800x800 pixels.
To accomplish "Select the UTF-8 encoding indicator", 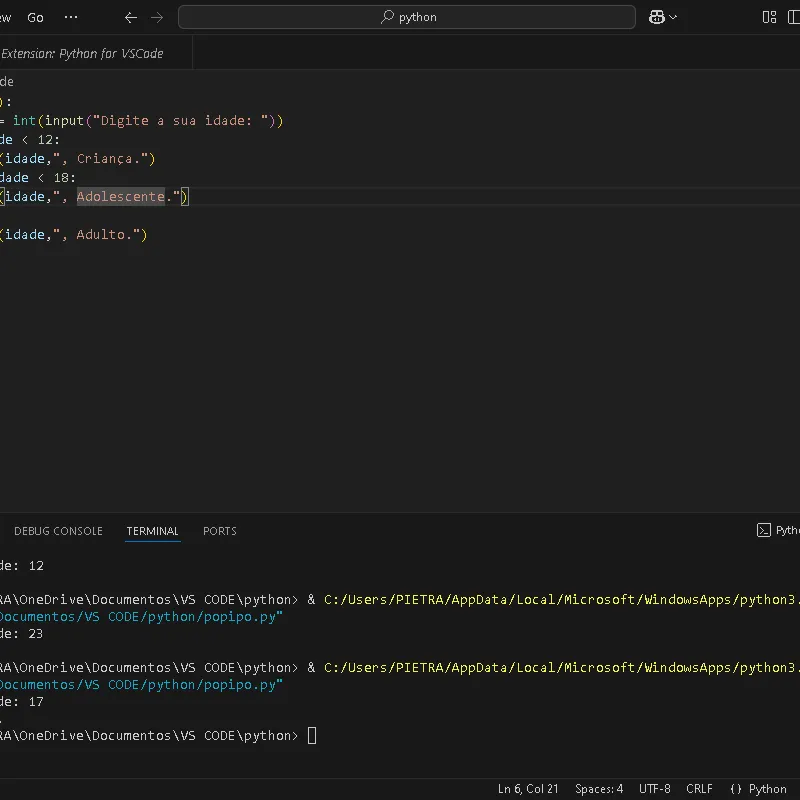I will point(655,789).
